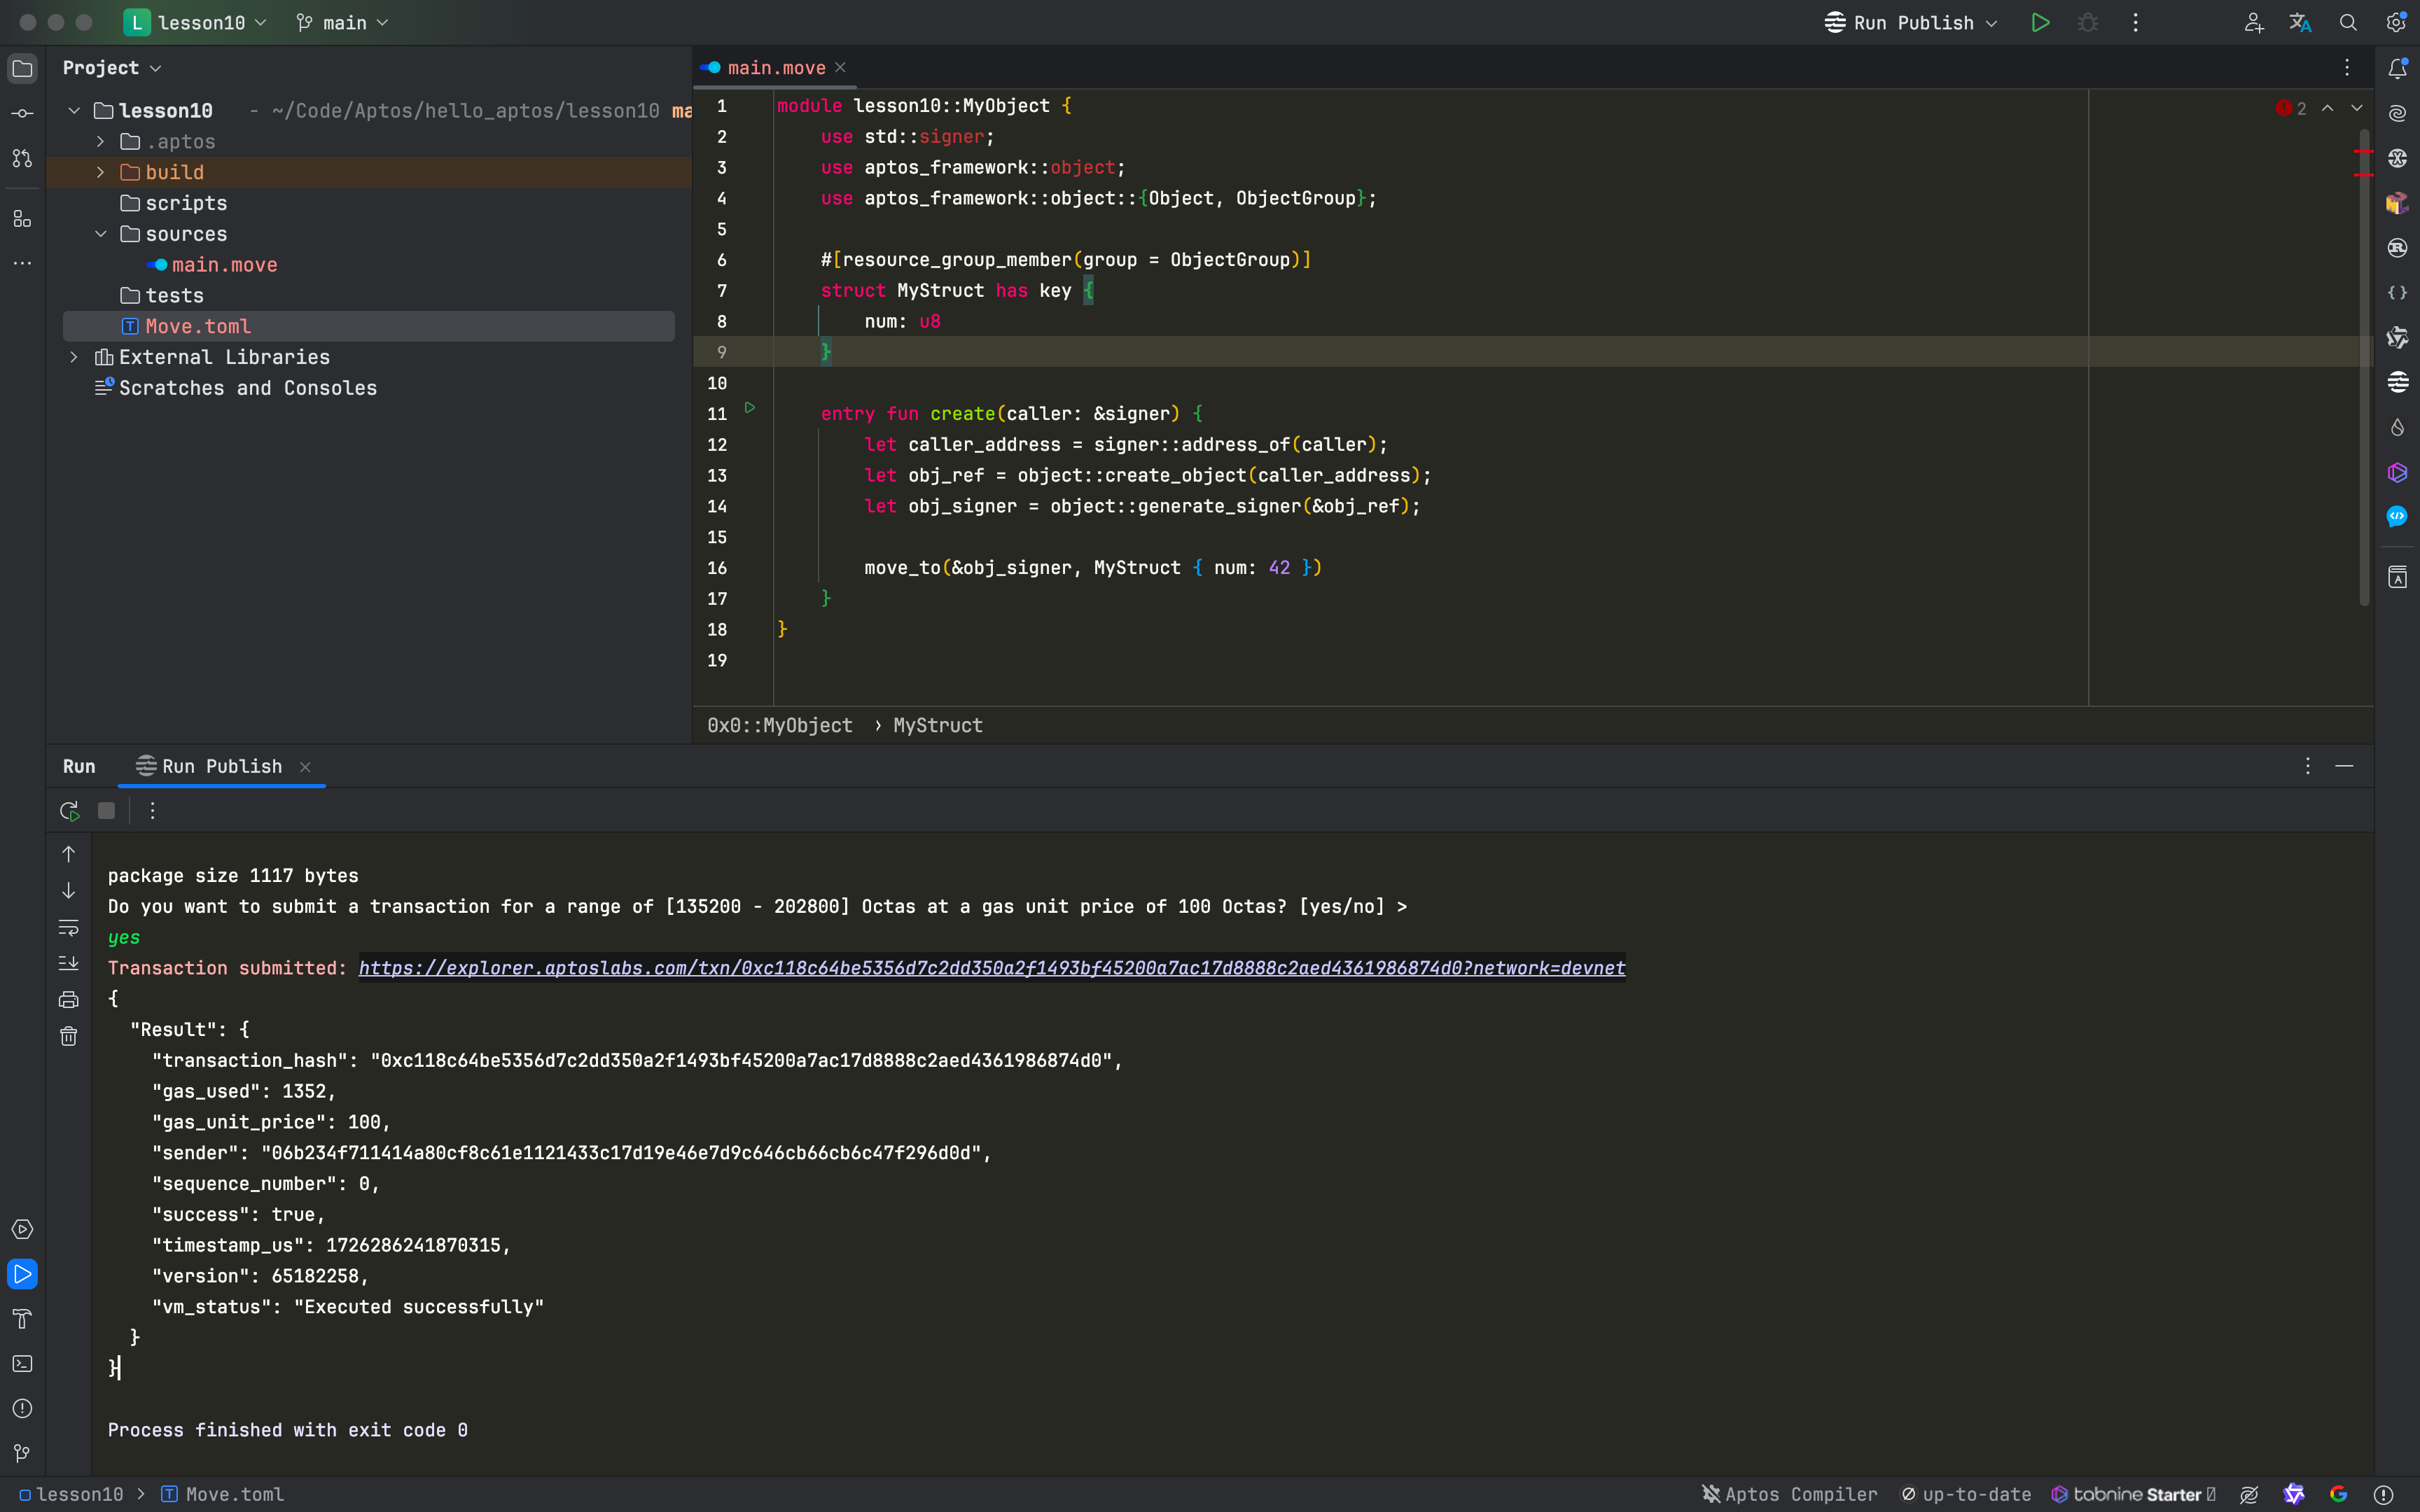Image resolution: width=2420 pixels, height=1512 pixels.
Task: Toggle the Aptos Compiler status bar widget
Action: click(x=1790, y=1494)
